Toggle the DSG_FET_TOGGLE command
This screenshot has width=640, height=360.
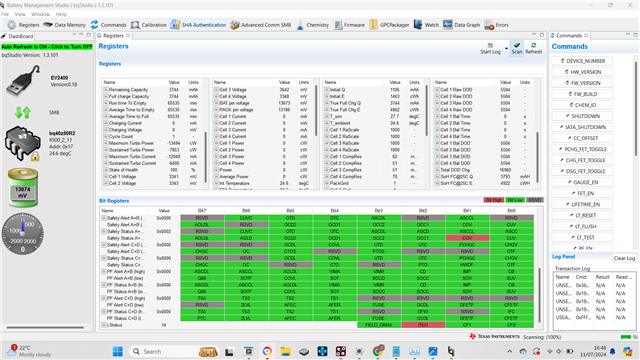tap(582, 171)
